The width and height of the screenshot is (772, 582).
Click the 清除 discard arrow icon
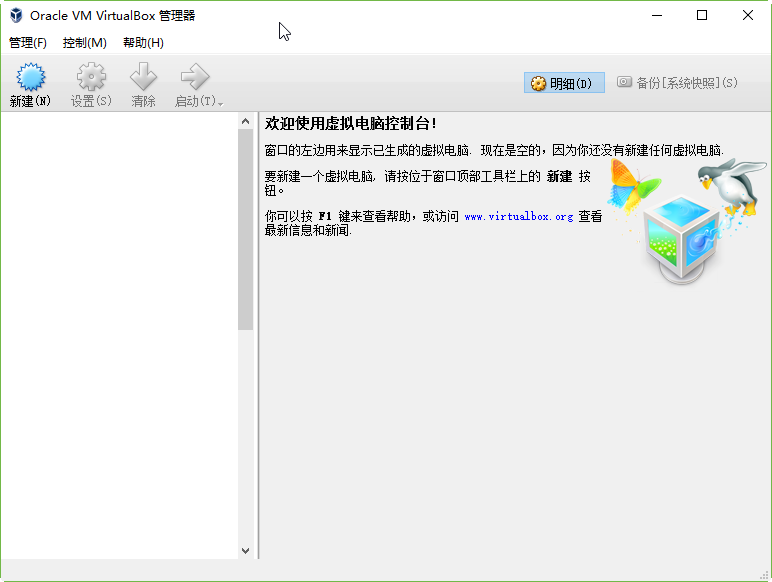pos(143,77)
